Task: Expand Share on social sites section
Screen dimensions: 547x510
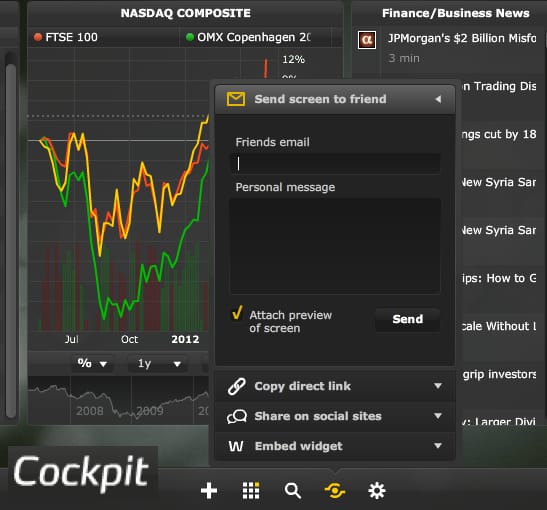Action: coord(438,416)
